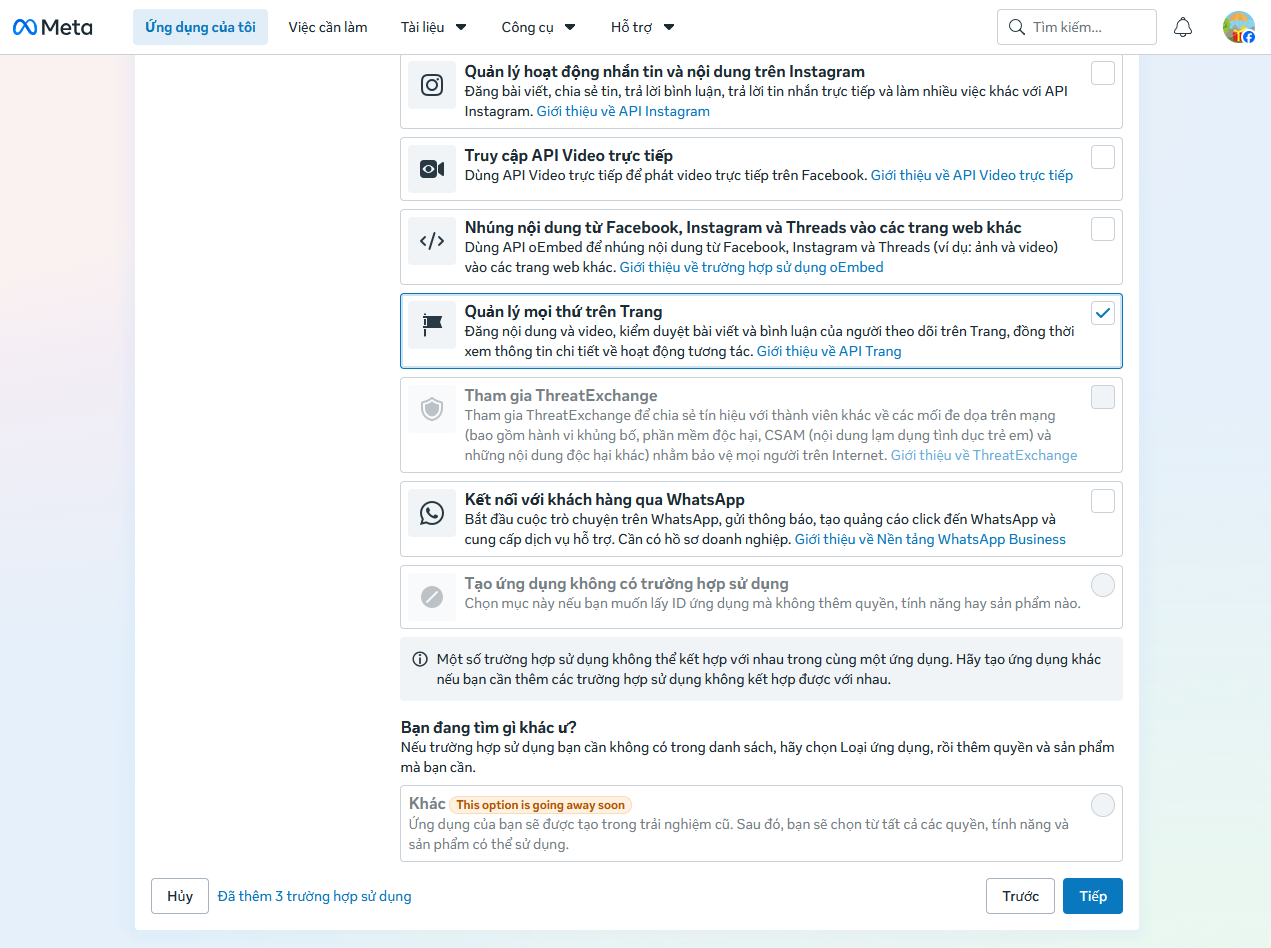
Task: Click the Trước button
Action: click(1021, 896)
